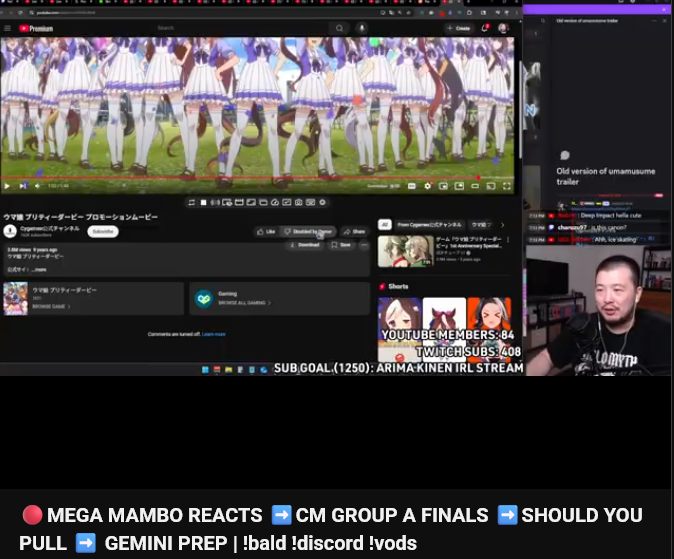
Task: Open the YouTube hamburger guide menu
Action: [x=7, y=28]
